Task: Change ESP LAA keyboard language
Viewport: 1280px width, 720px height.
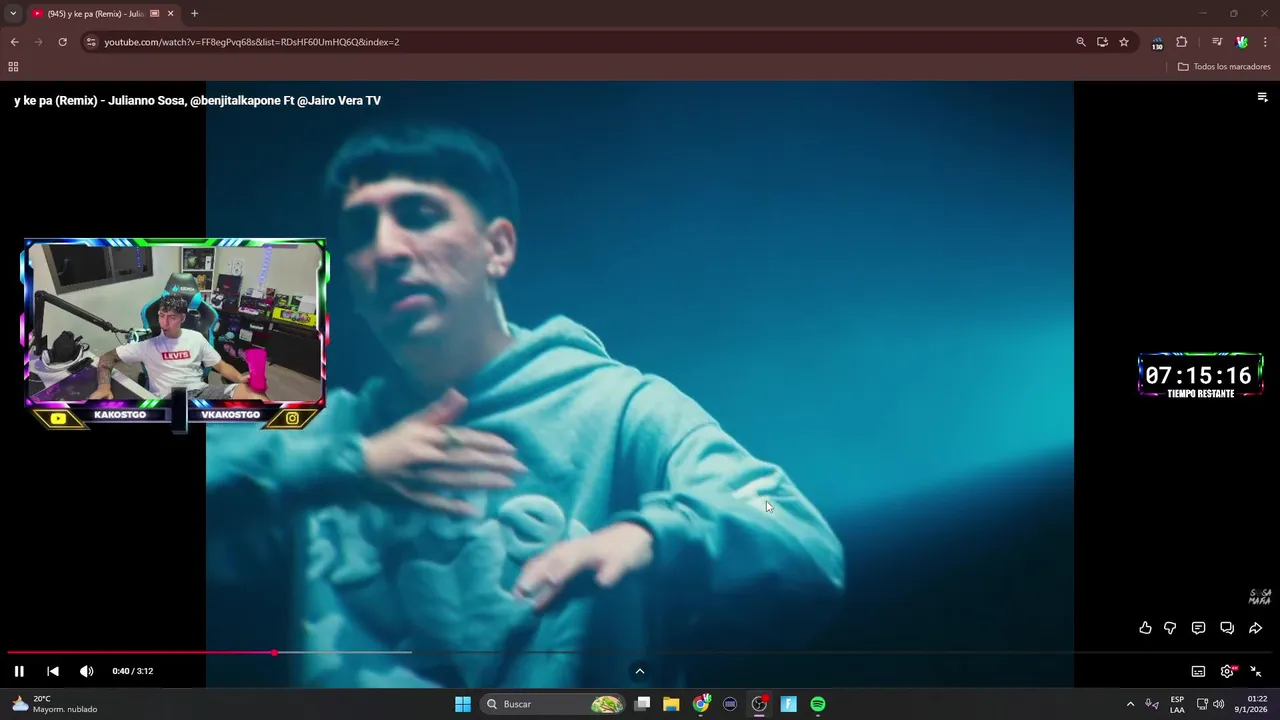Action: (1177, 704)
